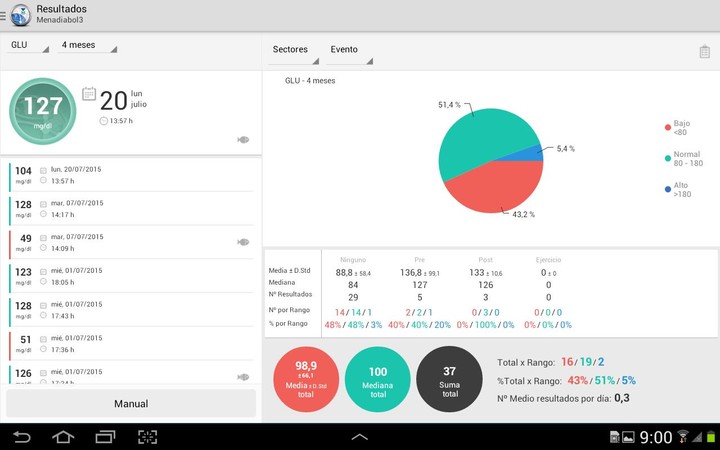Tap the fish icon on the 49 mg/dl entry
The height and width of the screenshot is (450, 720).
pos(243,242)
